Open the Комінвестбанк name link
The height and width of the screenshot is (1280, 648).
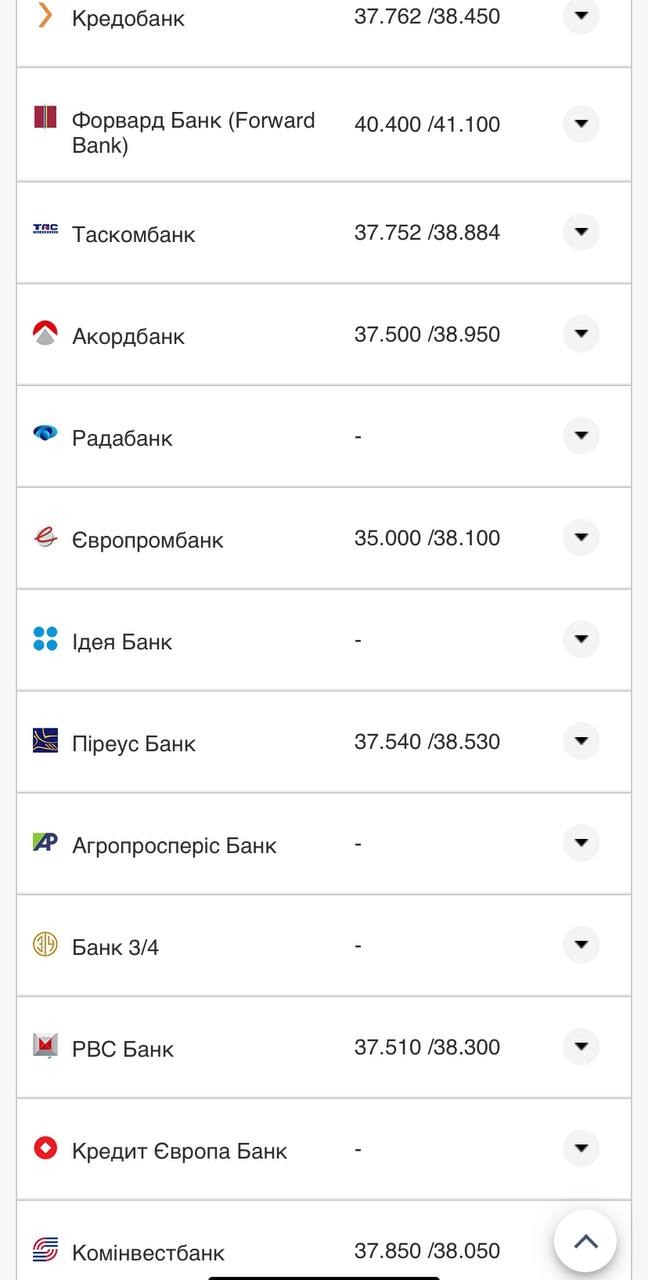[x=148, y=1253]
